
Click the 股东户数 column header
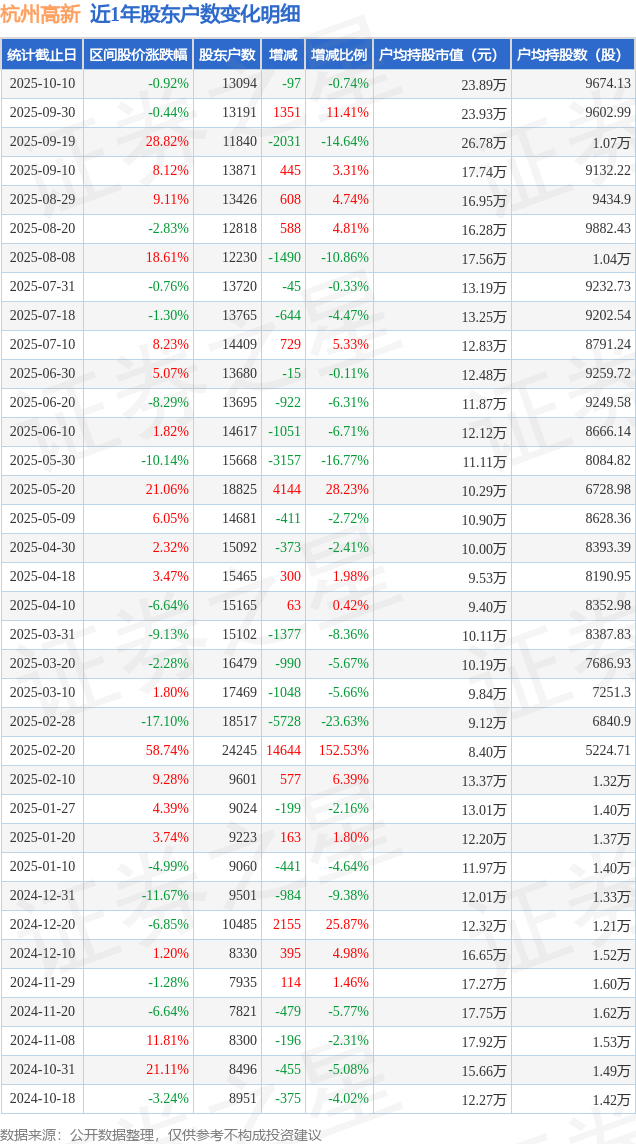(x=227, y=55)
